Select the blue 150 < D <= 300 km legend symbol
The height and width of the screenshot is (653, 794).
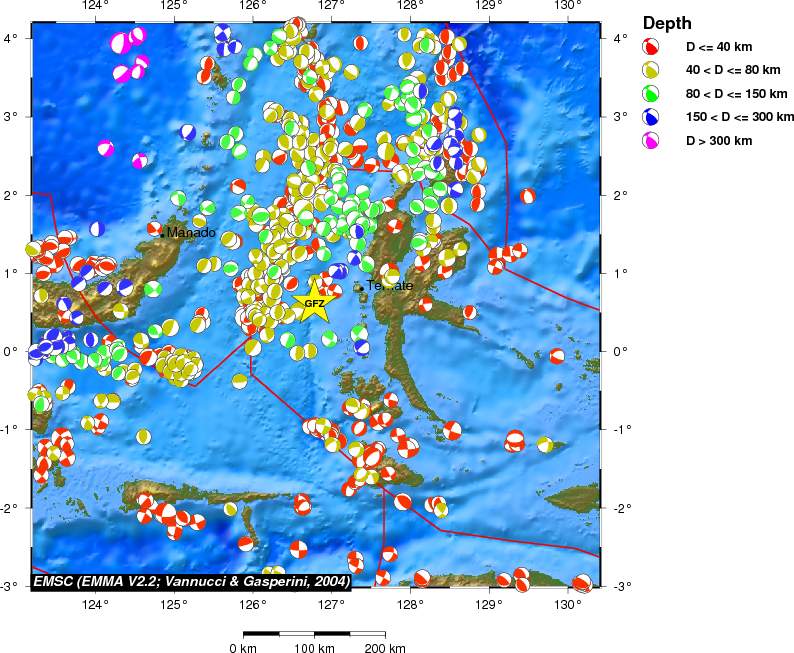click(x=651, y=117)
